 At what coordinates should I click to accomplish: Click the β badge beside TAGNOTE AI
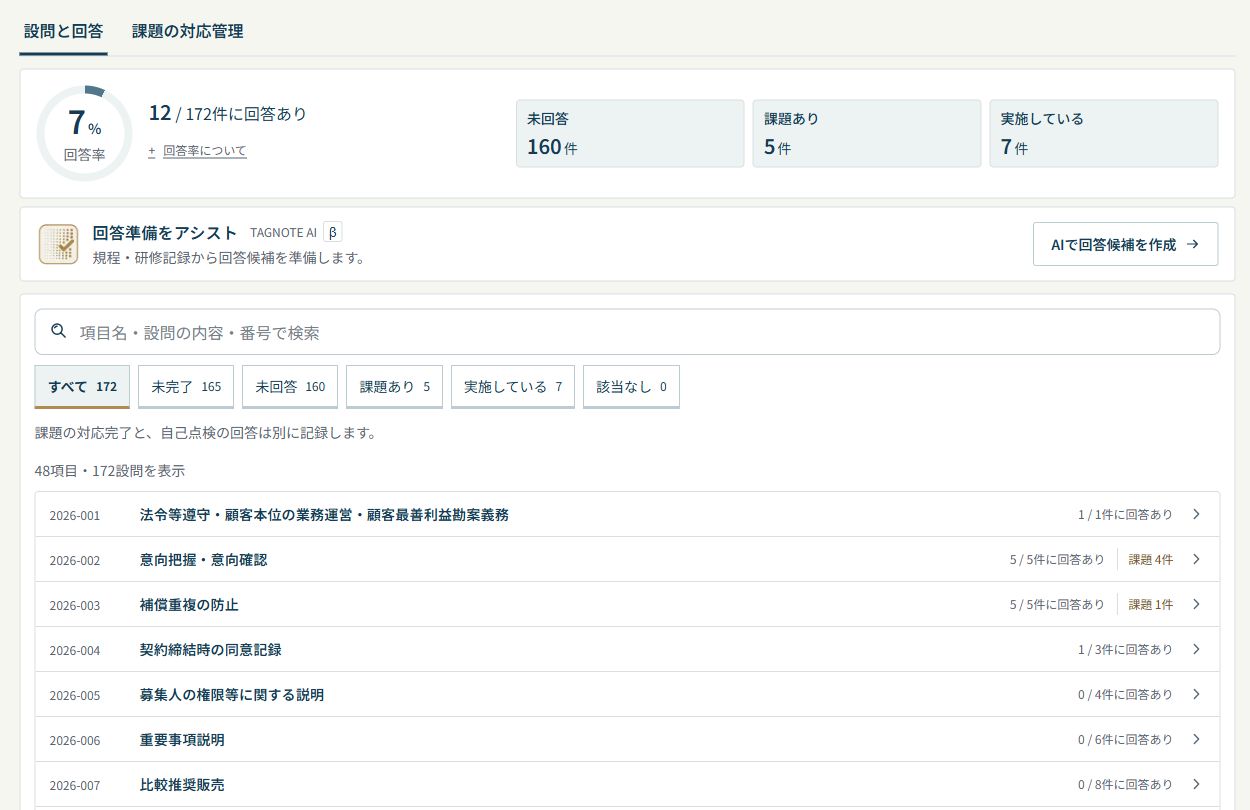tap(333, 233)
